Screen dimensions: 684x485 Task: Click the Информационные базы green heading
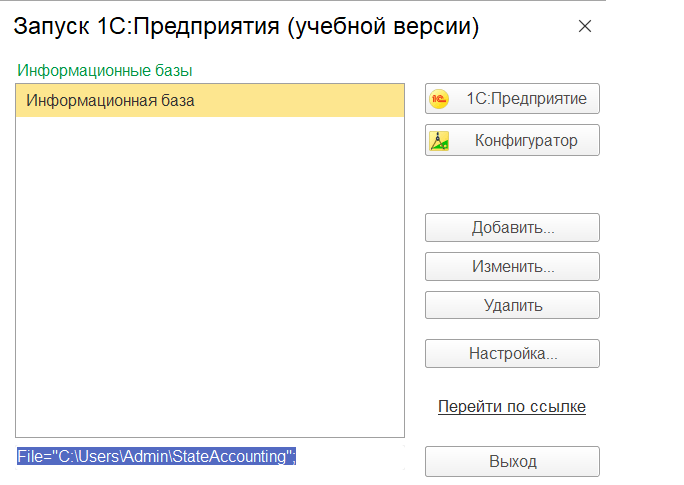point(104,71)
